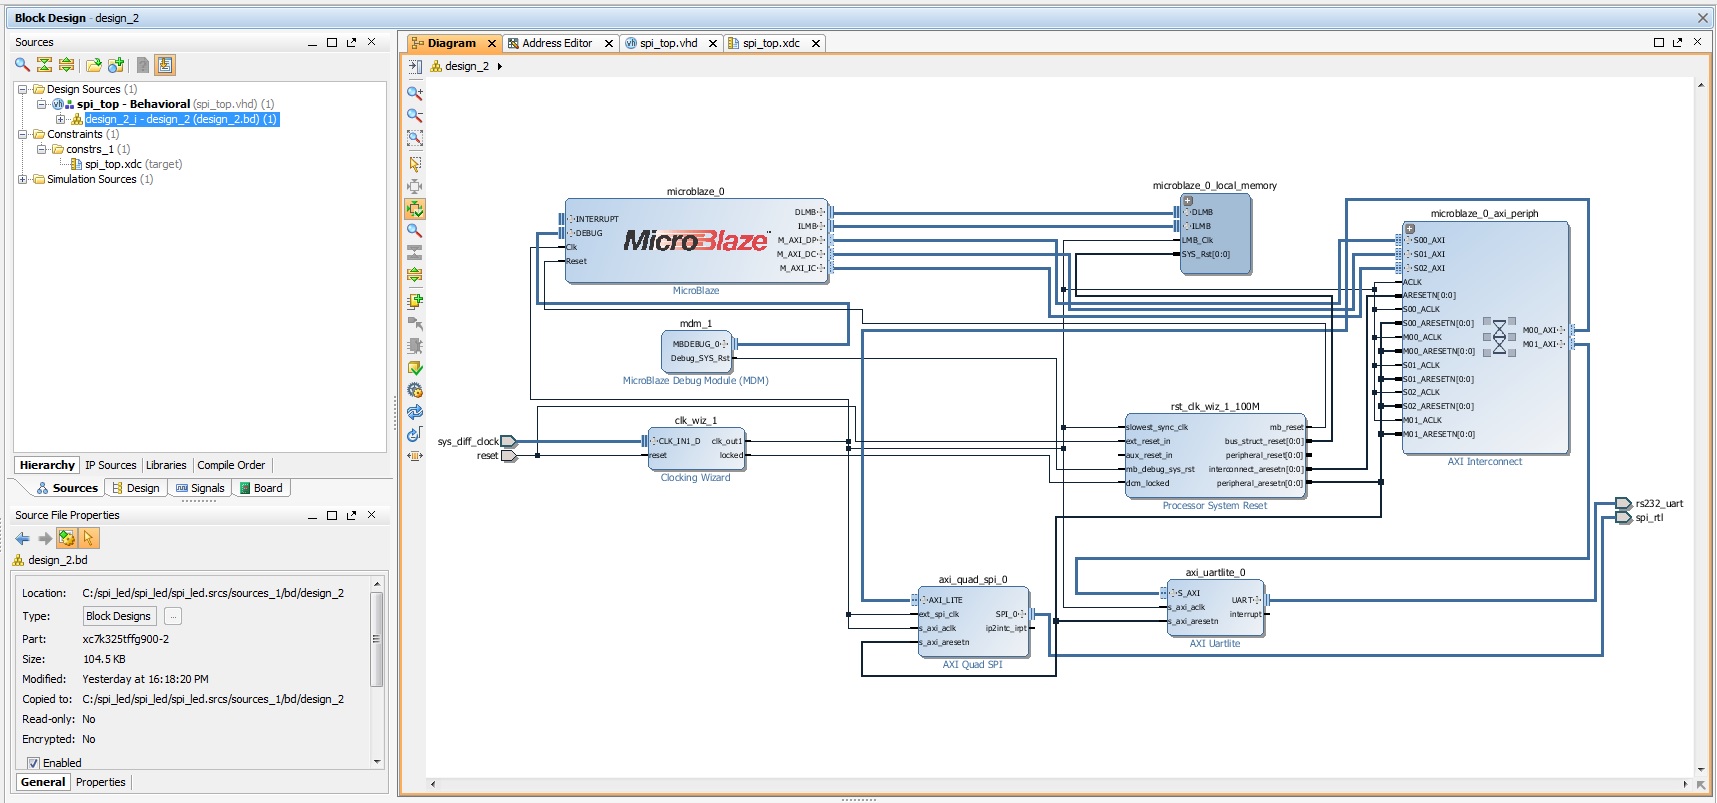This screenshot has height=803, width=1717.
Task: Click the Add Sources icon
Action: 116,65
